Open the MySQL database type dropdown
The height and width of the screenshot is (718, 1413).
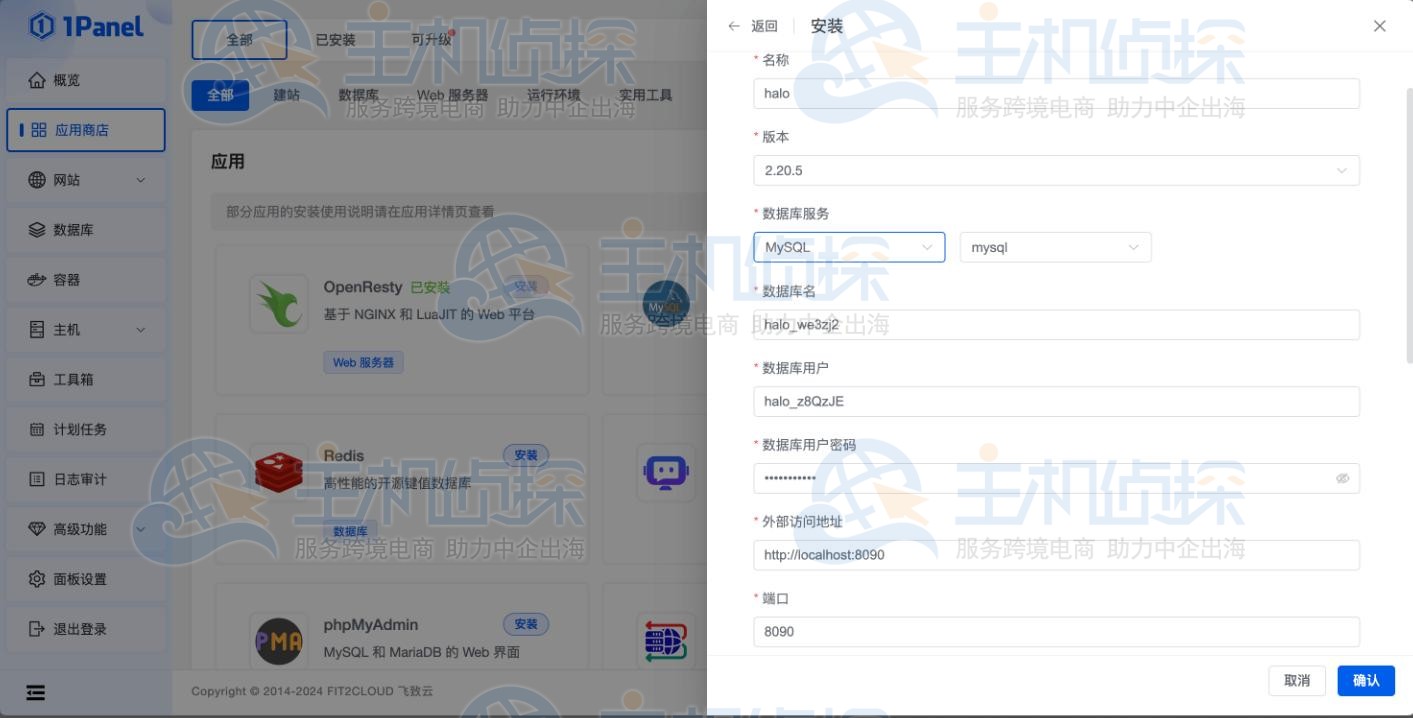tap(849, 247)
